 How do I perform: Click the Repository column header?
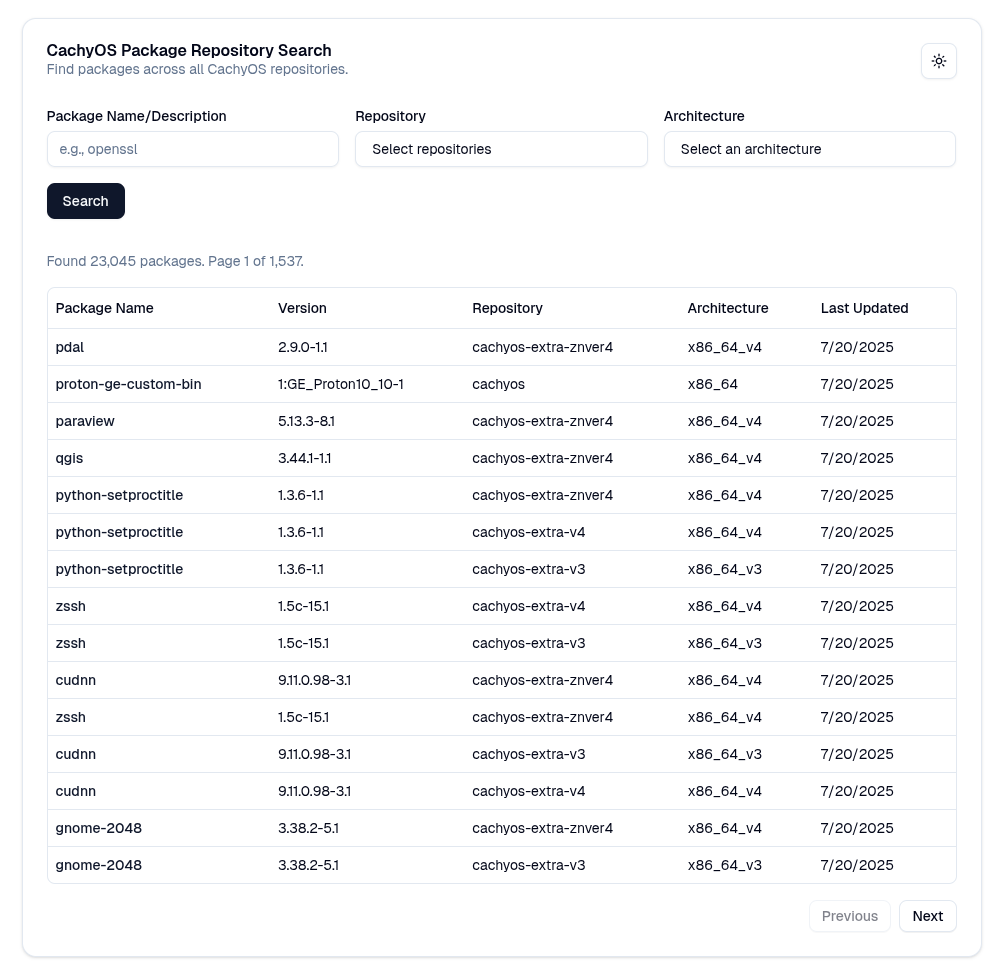[507, 308]
